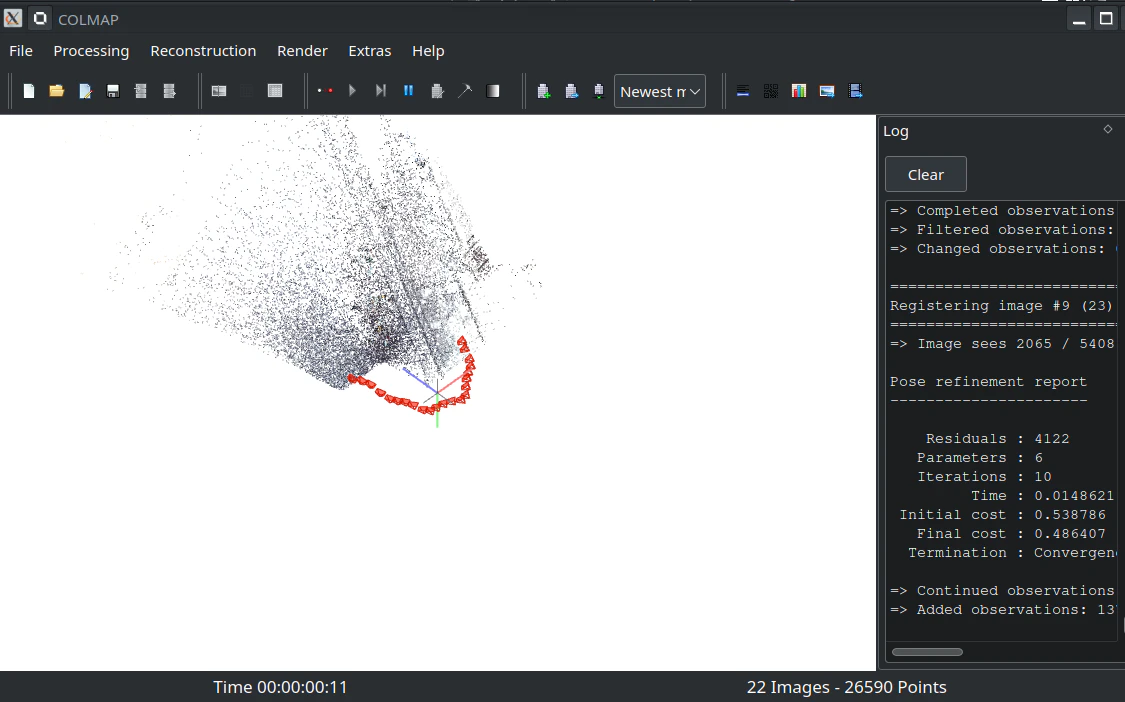Open Dense reconstruction gradient icon
The image size is (1125, 702).
[493, 91]
